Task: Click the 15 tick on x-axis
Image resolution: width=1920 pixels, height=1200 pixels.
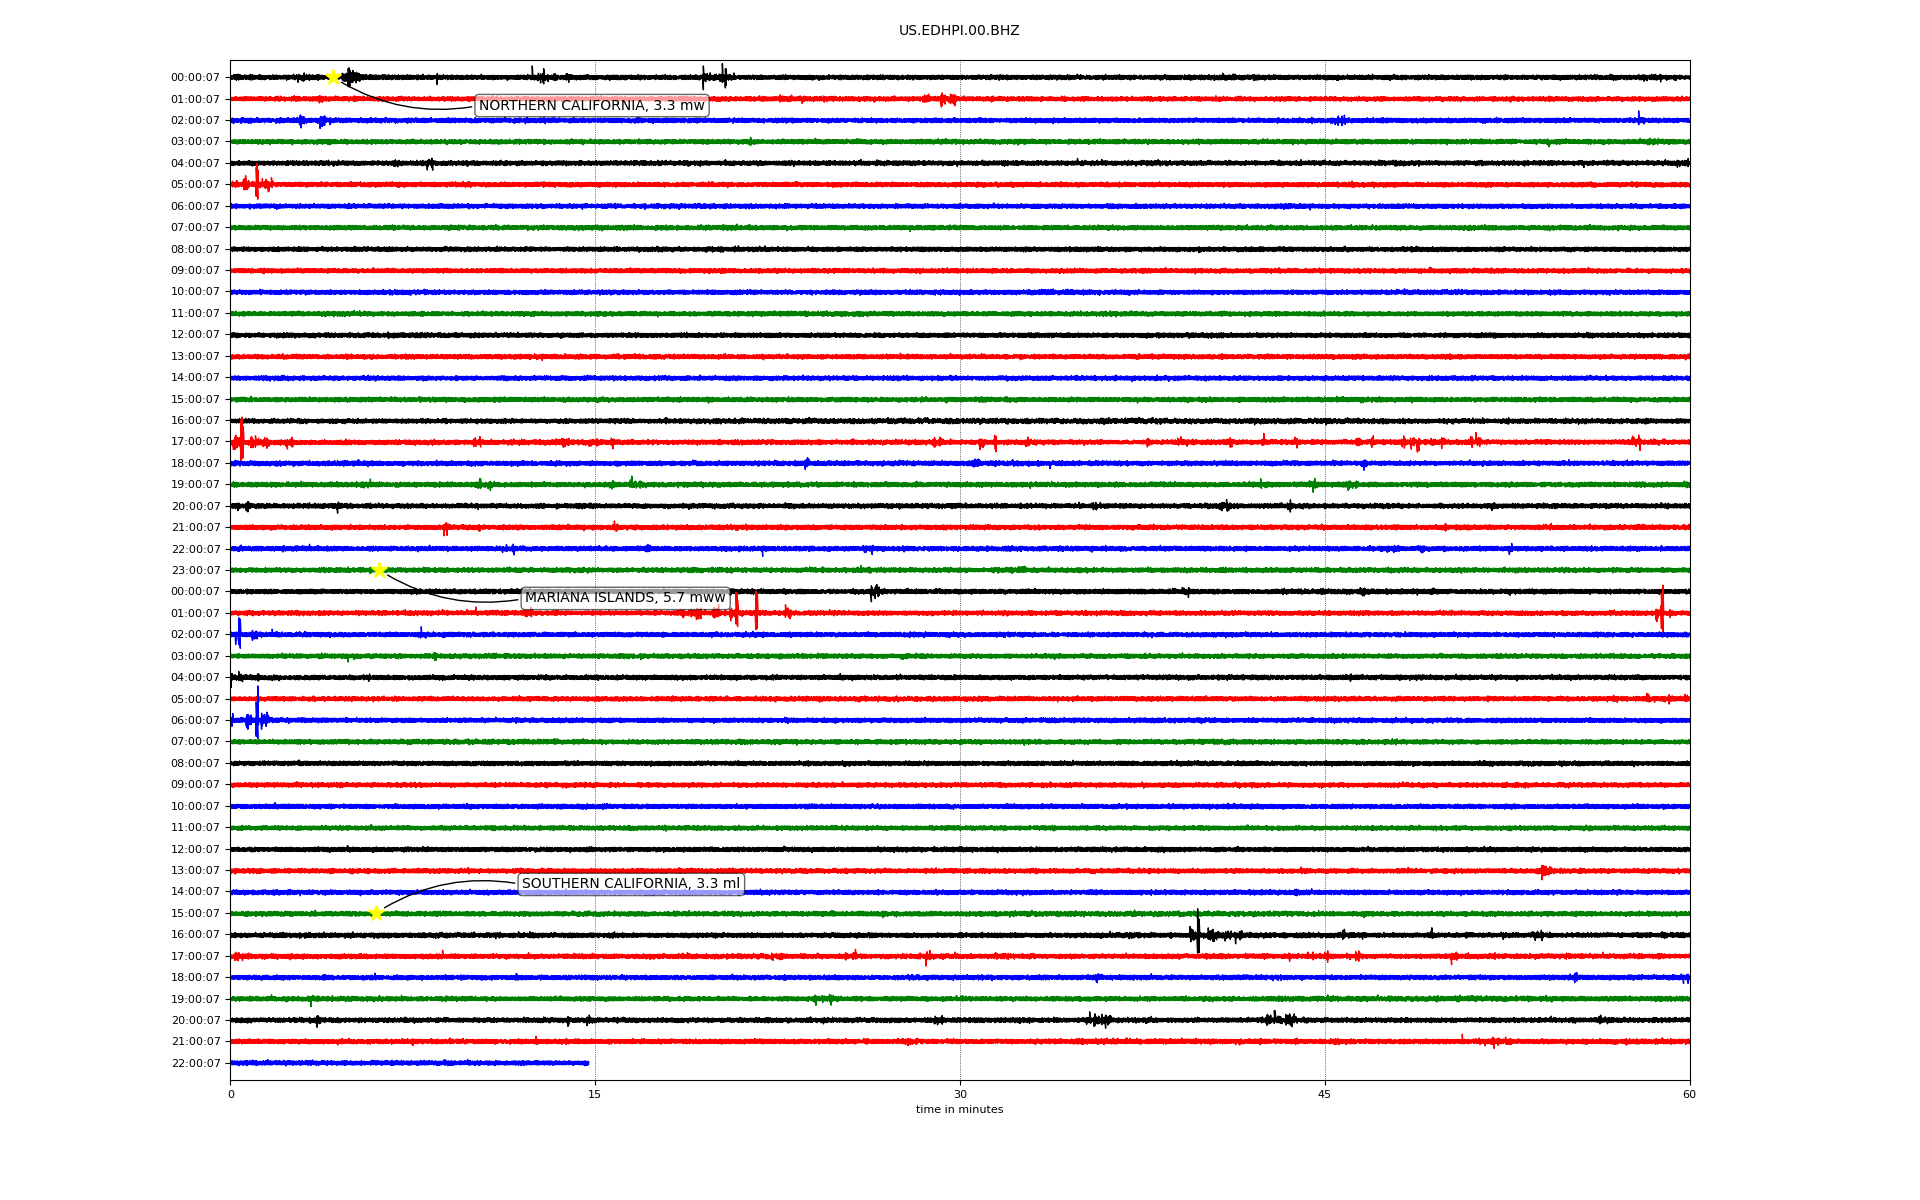Action: 595,1094
